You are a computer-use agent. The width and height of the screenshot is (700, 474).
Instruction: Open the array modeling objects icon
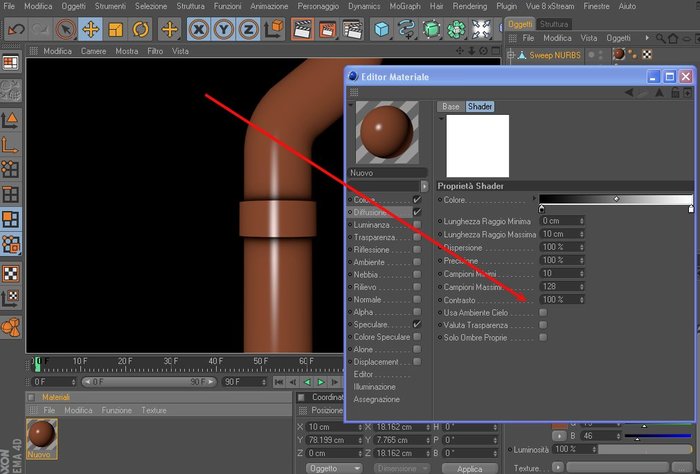[456, 29]
